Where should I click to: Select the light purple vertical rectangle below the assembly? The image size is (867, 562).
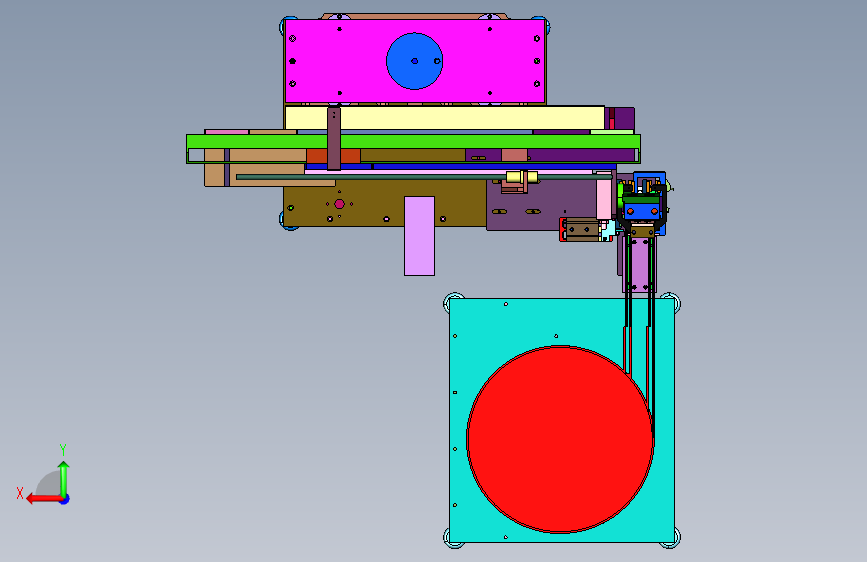pyautogui.click(x=419, y=236)
